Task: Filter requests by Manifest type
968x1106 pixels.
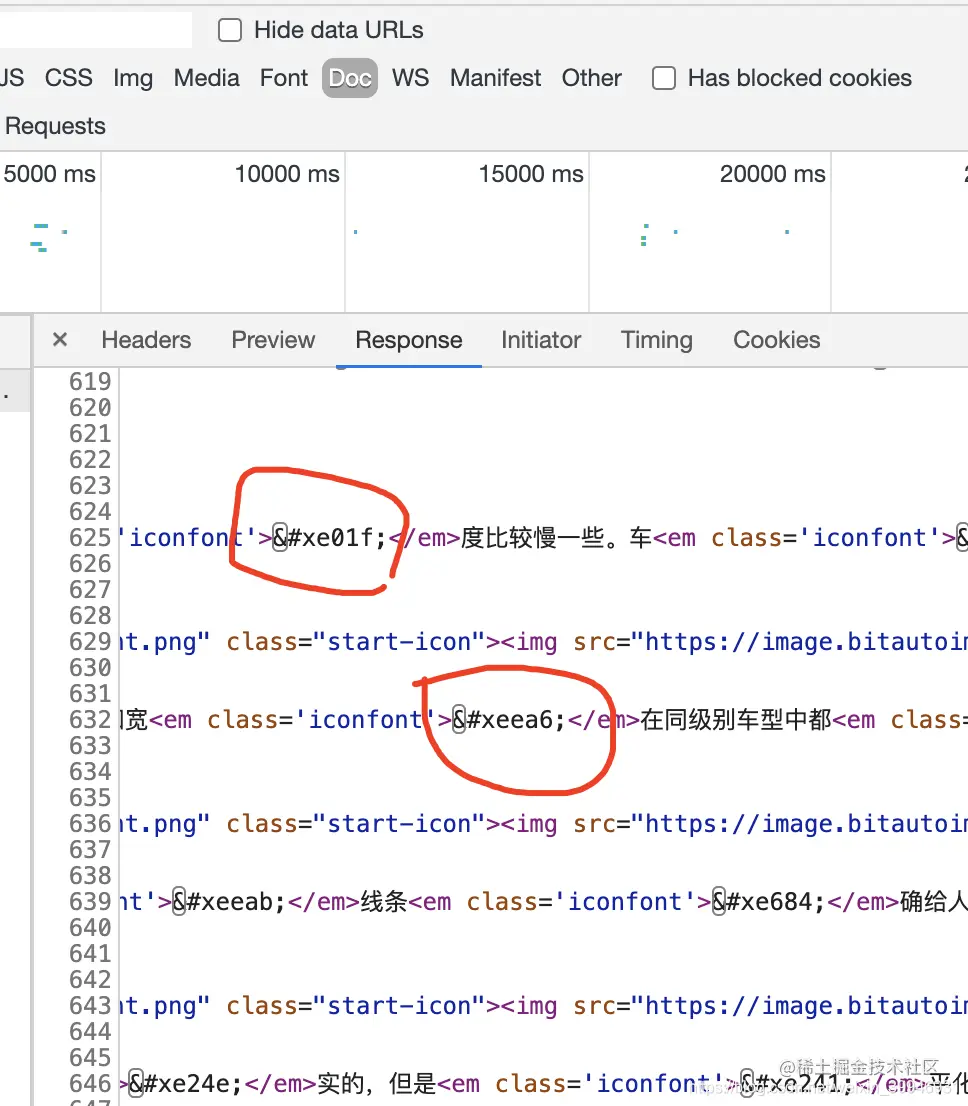Action: tap(496, 78)
